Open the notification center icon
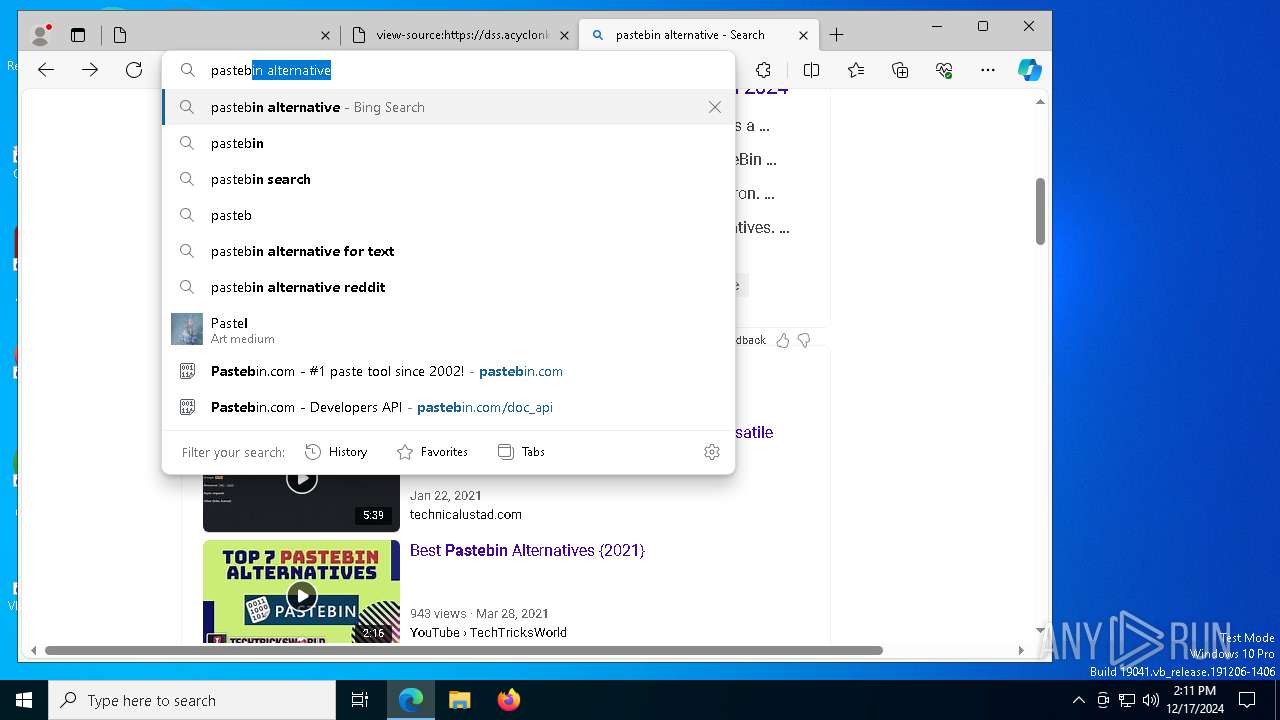This screenshot has width=1280, height=720. [1247, 700]
